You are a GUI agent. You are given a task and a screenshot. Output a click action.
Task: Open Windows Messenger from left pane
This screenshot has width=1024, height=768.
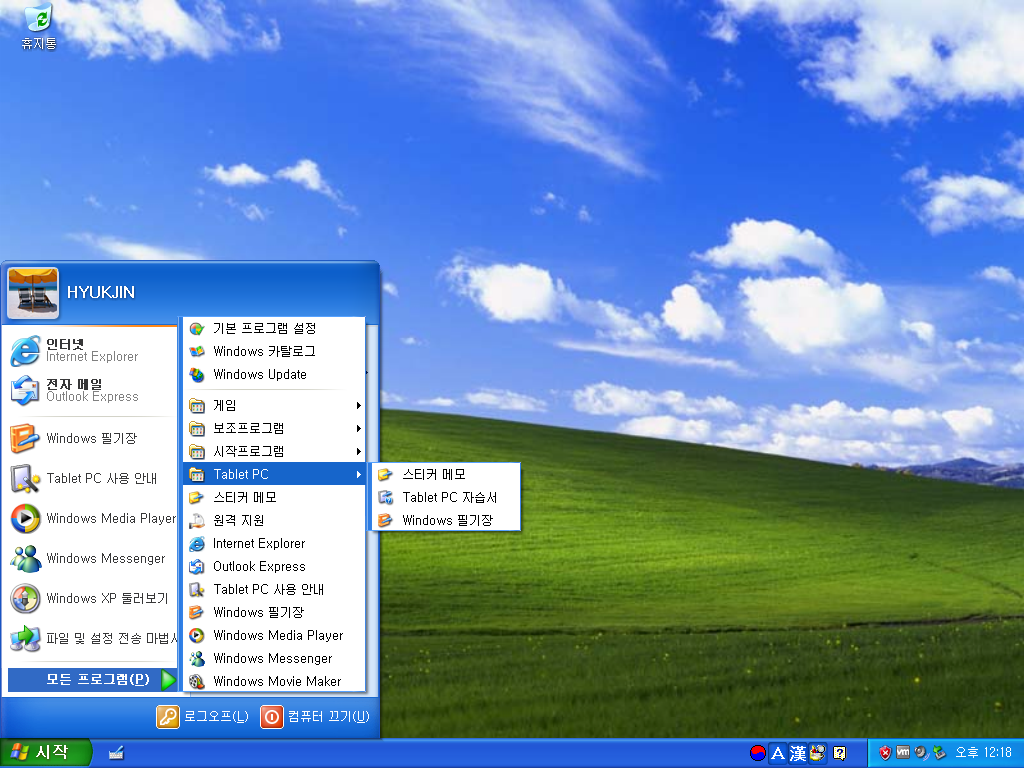click(90, 558)
